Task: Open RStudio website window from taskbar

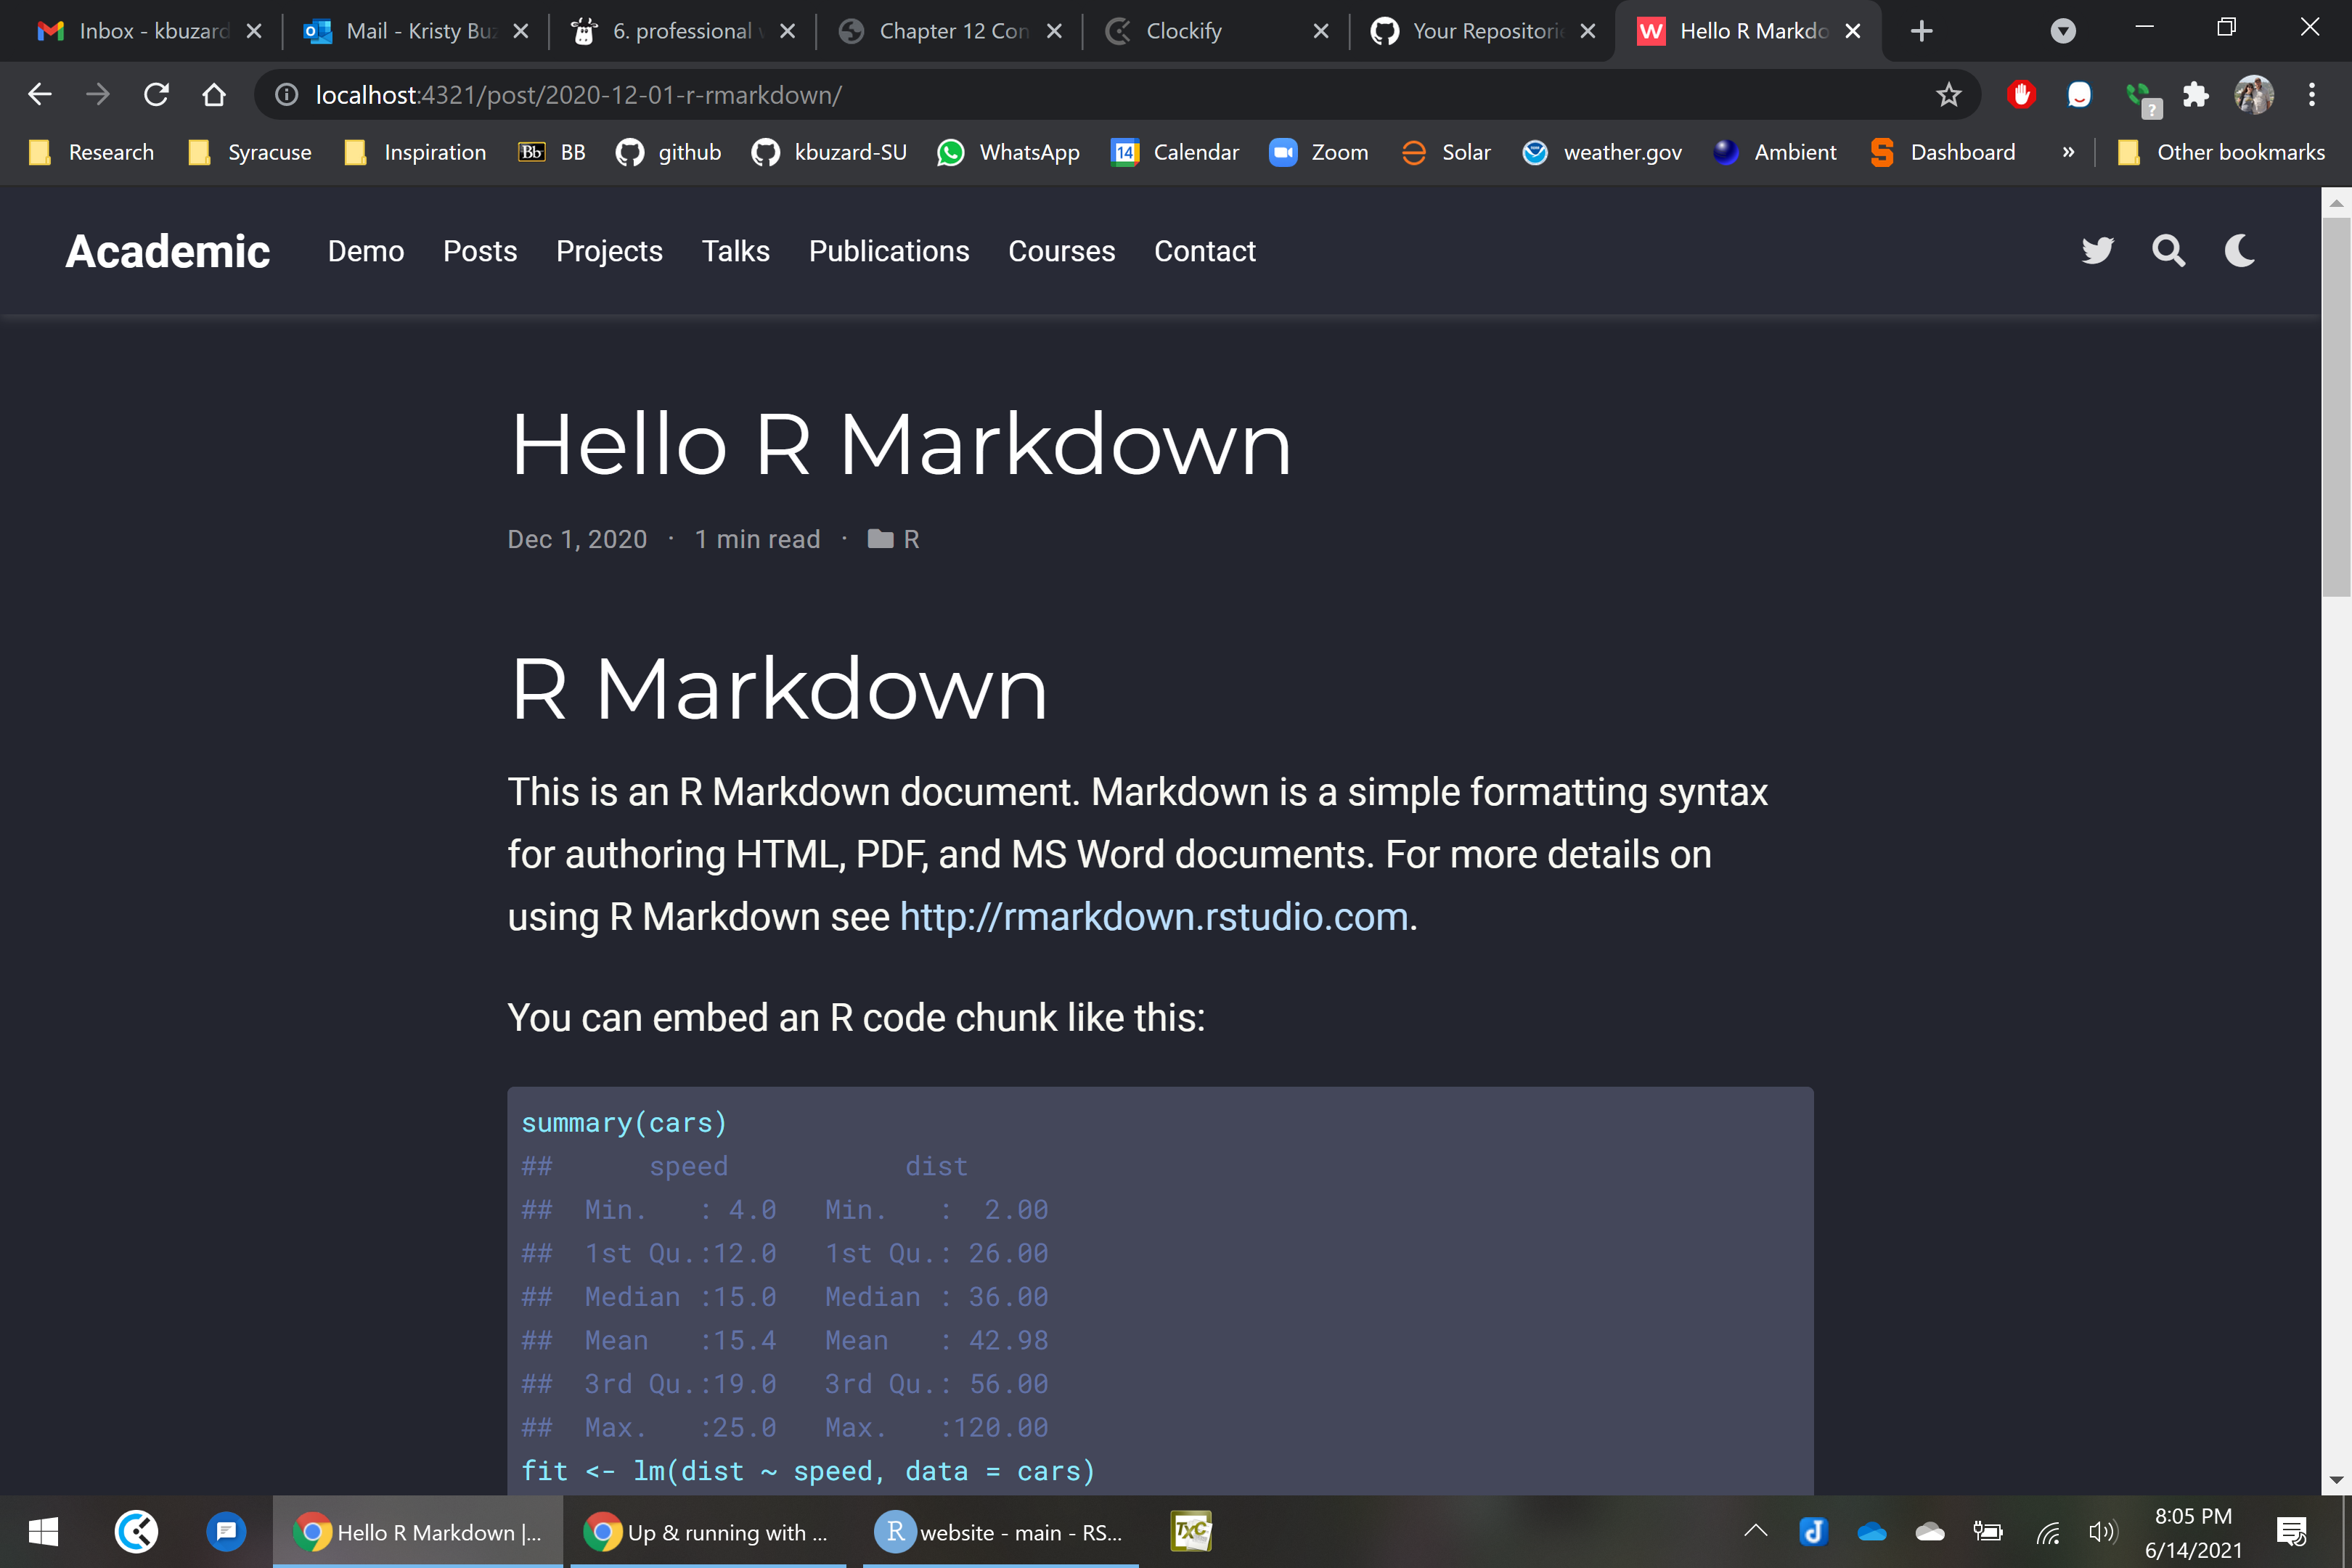Action: click(1000, 1531)
